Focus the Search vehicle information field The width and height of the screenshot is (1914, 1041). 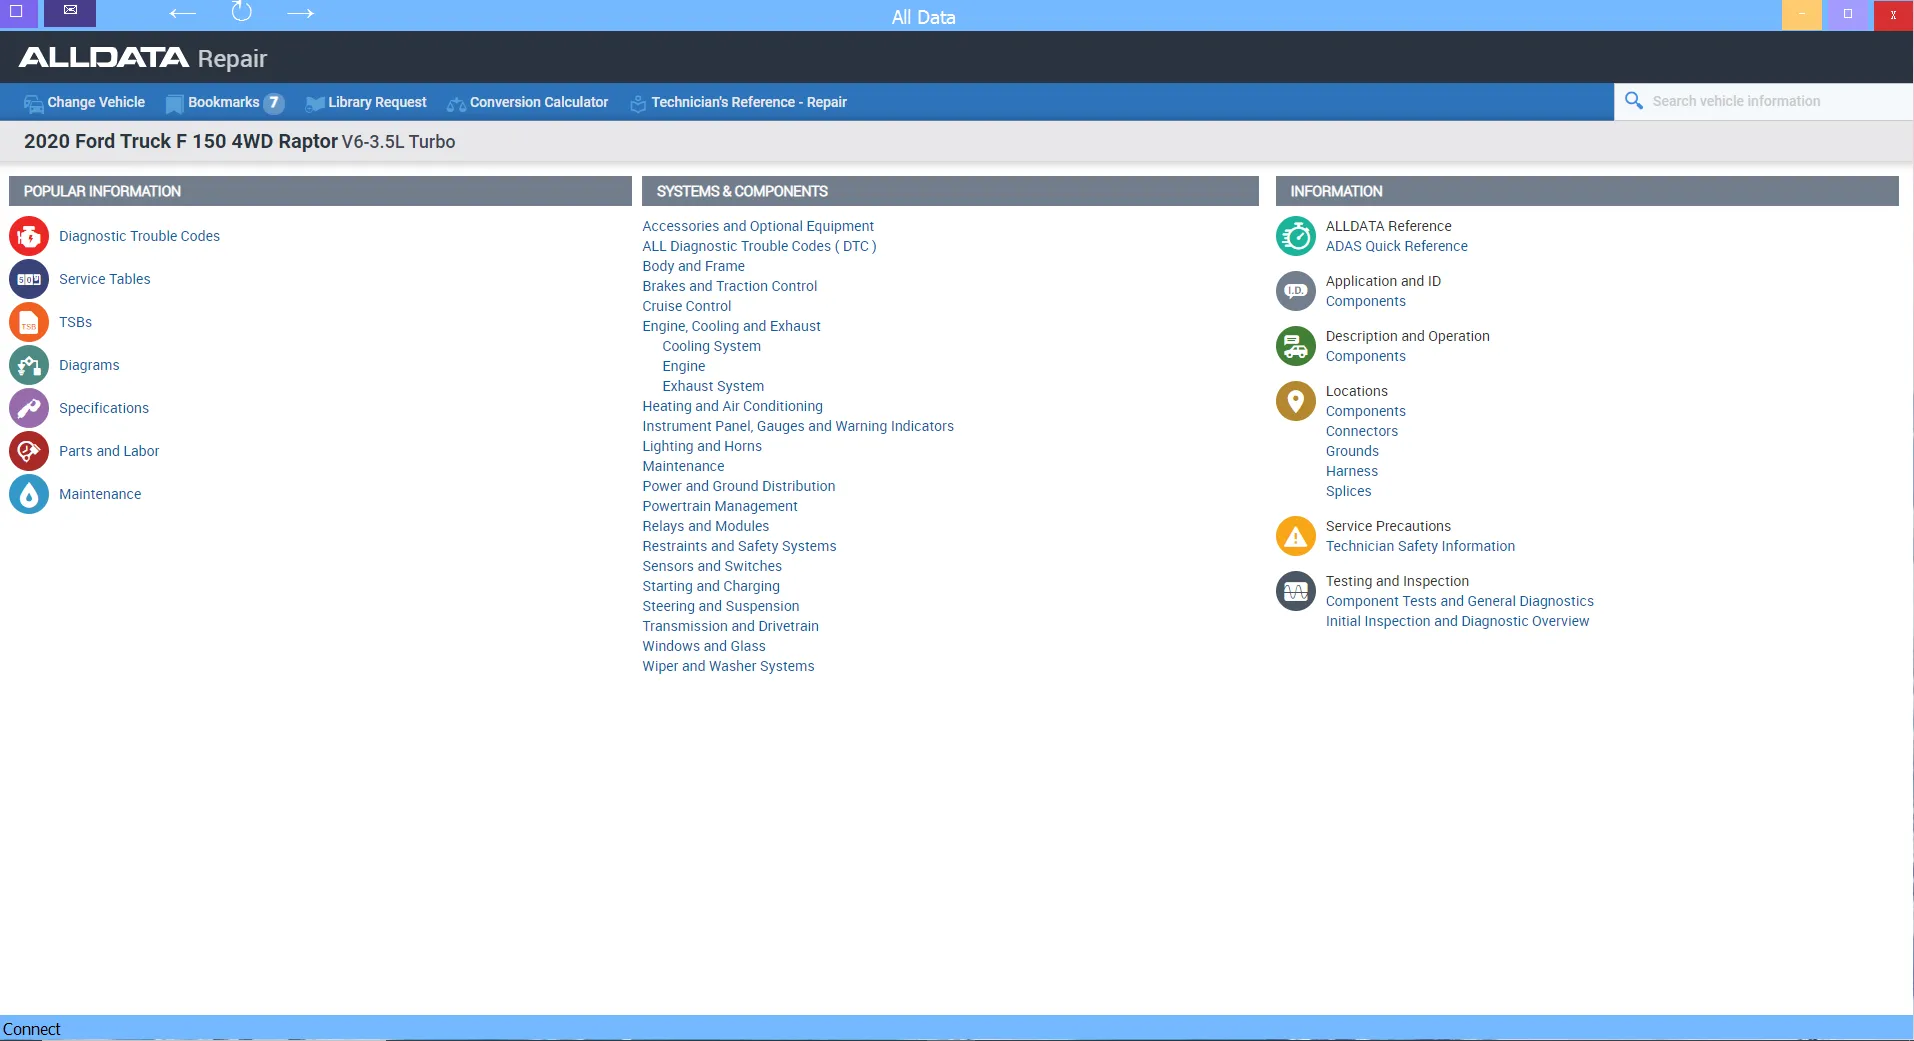click(1764, 101)
